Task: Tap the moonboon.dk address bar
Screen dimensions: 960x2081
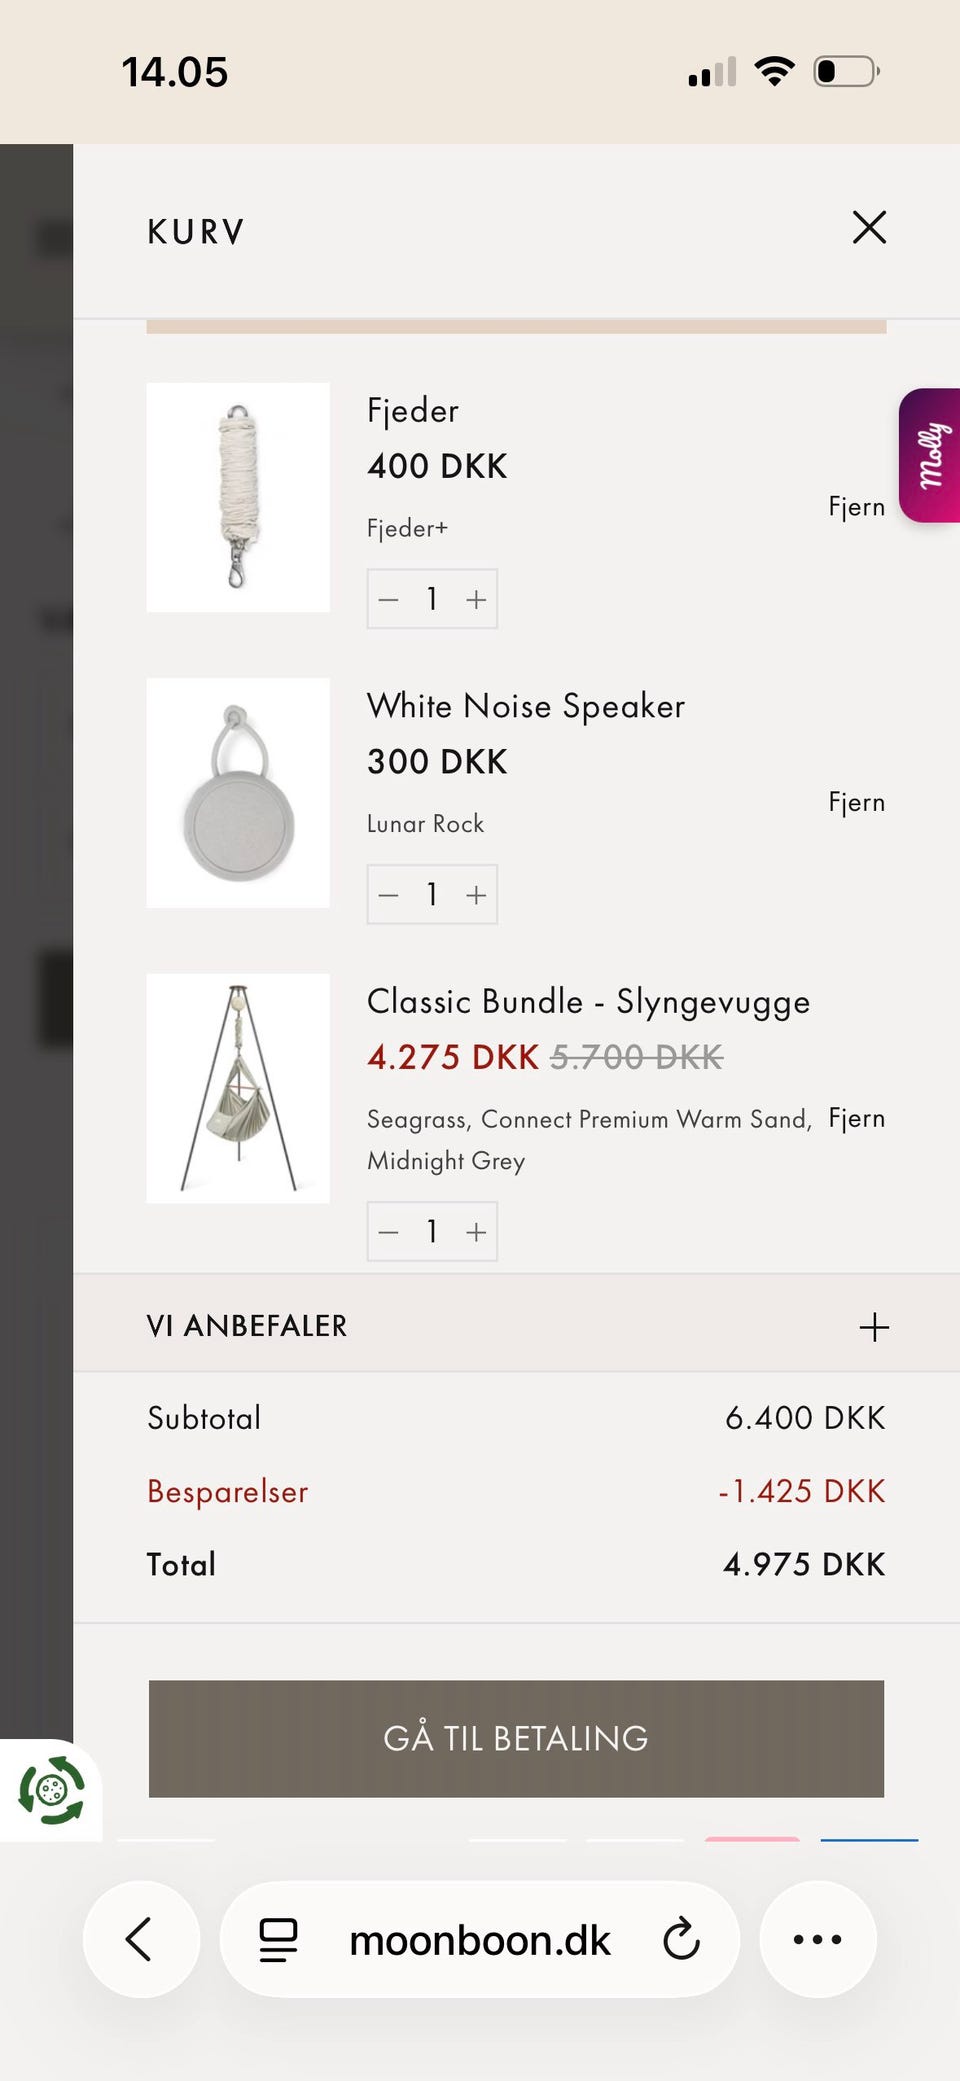Action: [480, 1938]
